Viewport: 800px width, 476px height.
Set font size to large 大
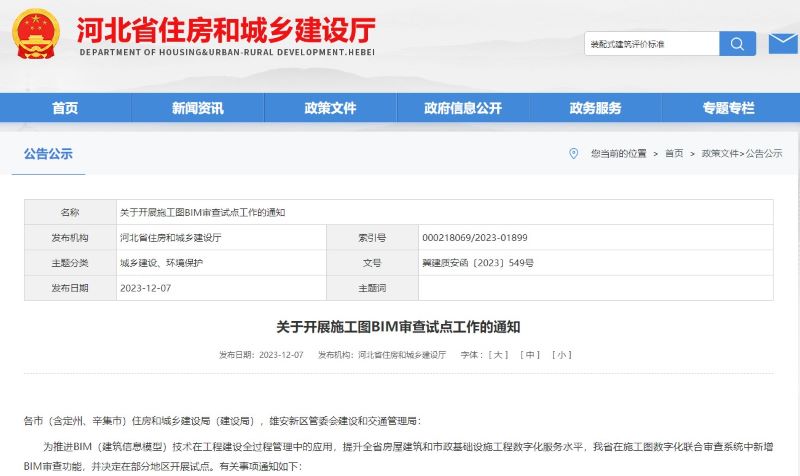[x=498, y=355]
